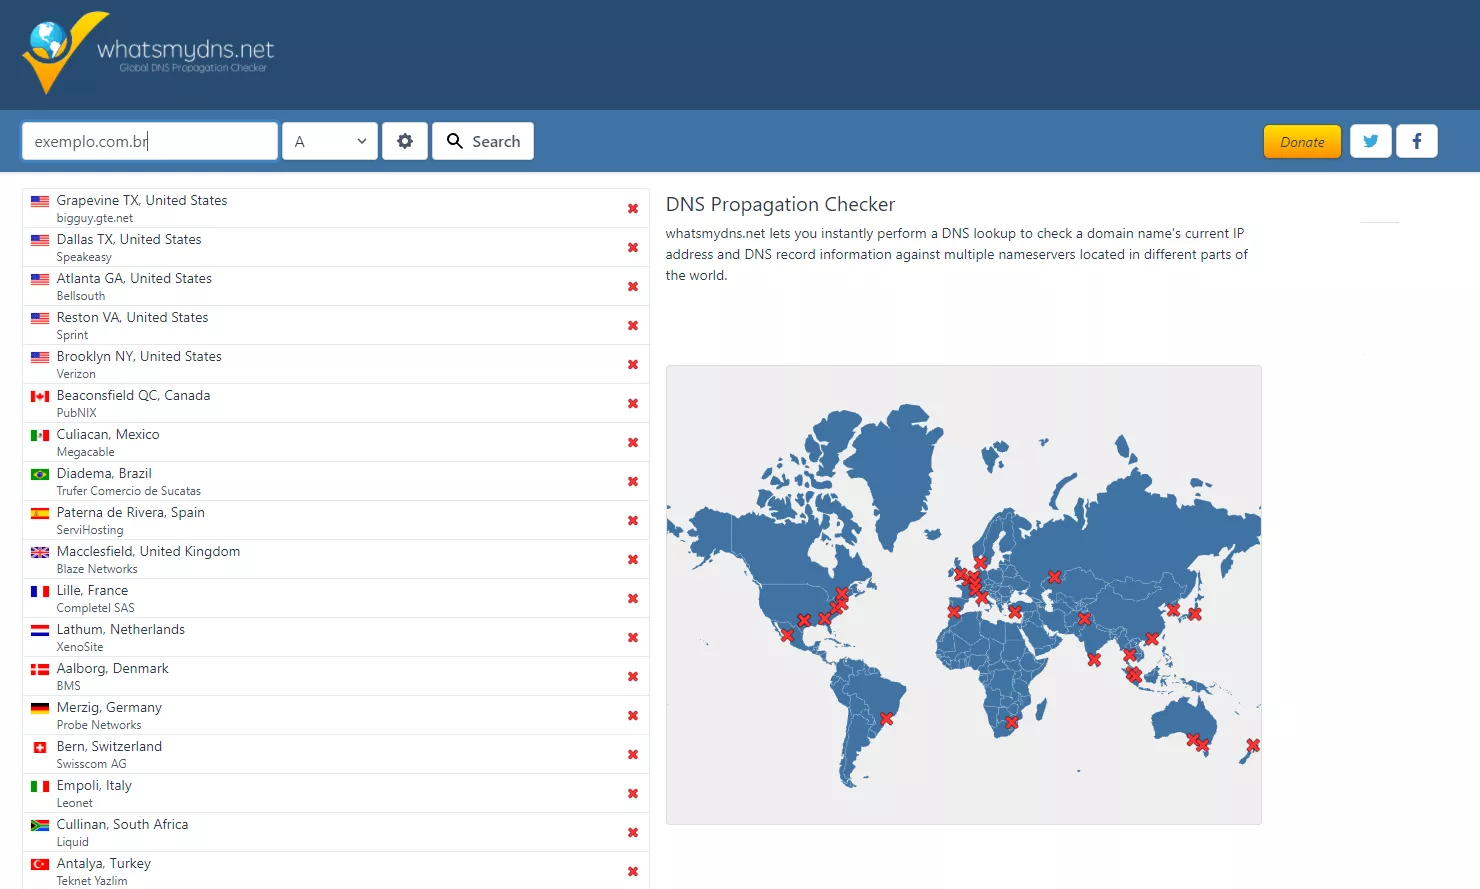Click the Probe Networks provider label
The width and height of the screenshot is (1480, 889).
click(x=99, y=725)
